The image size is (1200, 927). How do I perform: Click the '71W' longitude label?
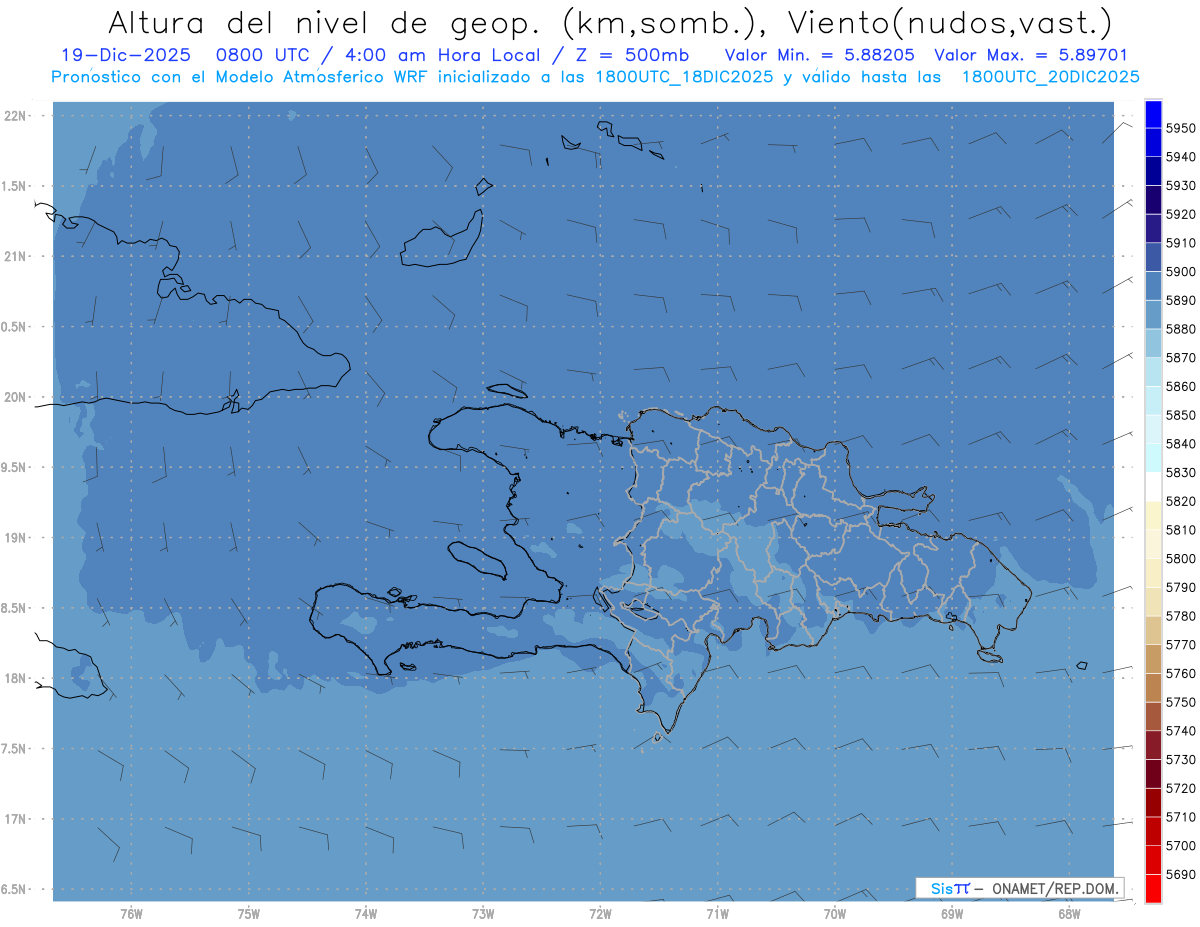pyautogui.click(x=717, y=913)
